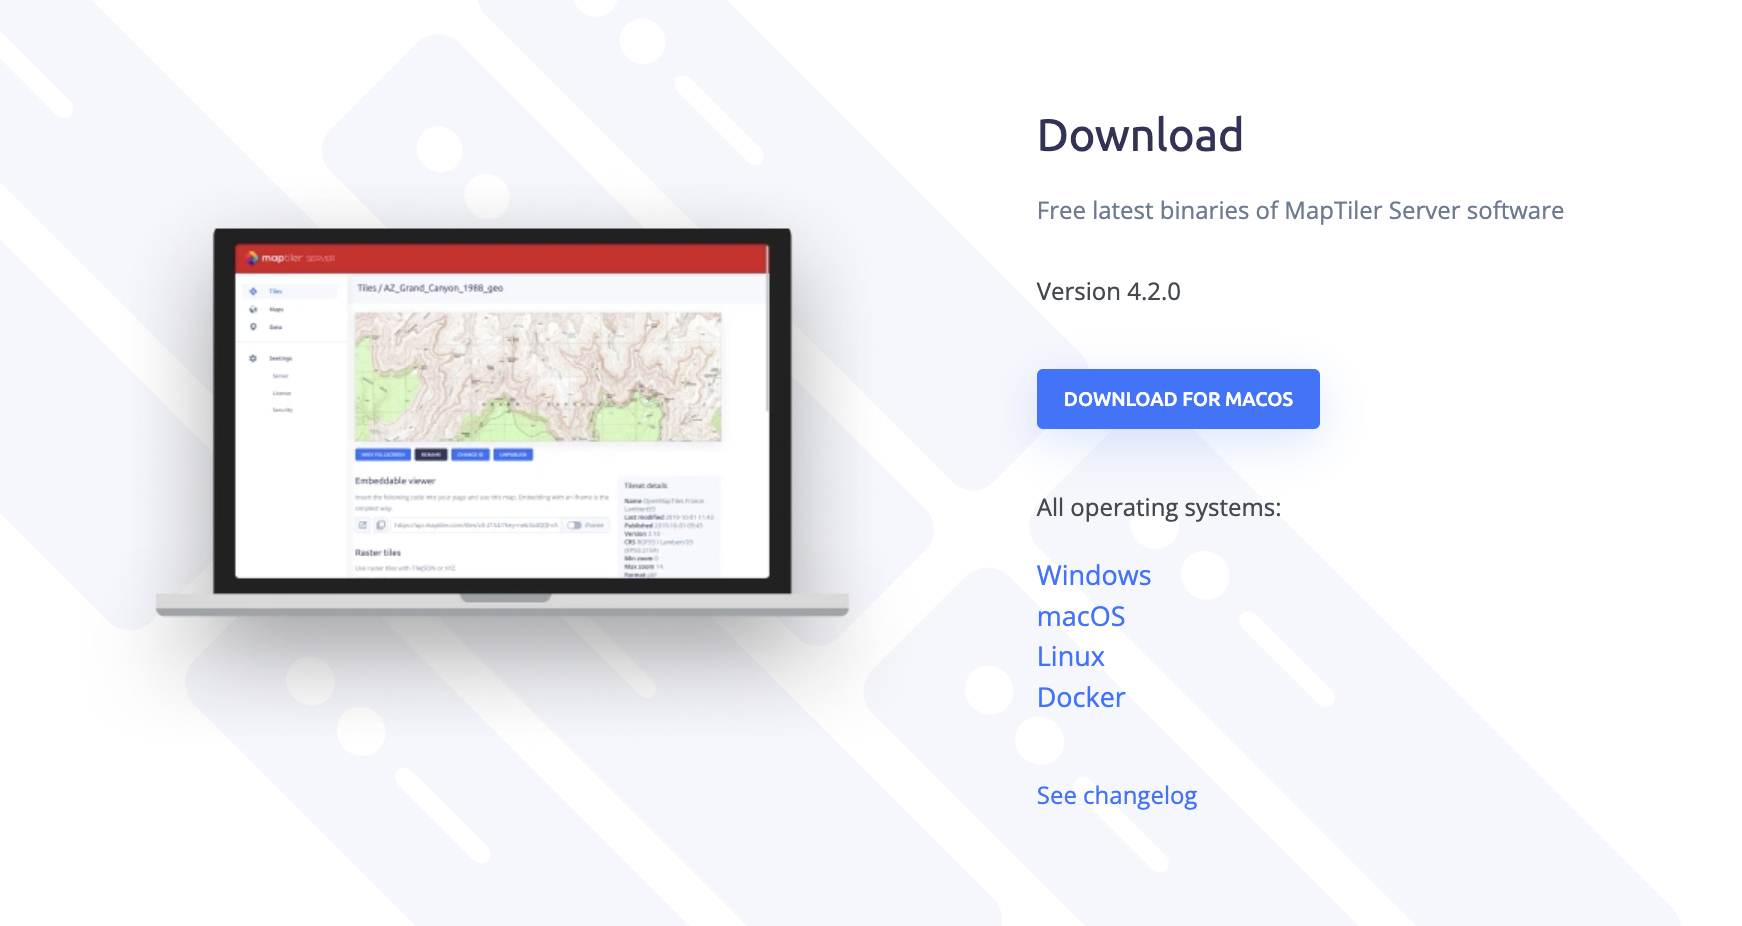Viewport: 1742px width, 926px height.
Task: Click the copy icon beside the embed URL
Action: [381, 525]
